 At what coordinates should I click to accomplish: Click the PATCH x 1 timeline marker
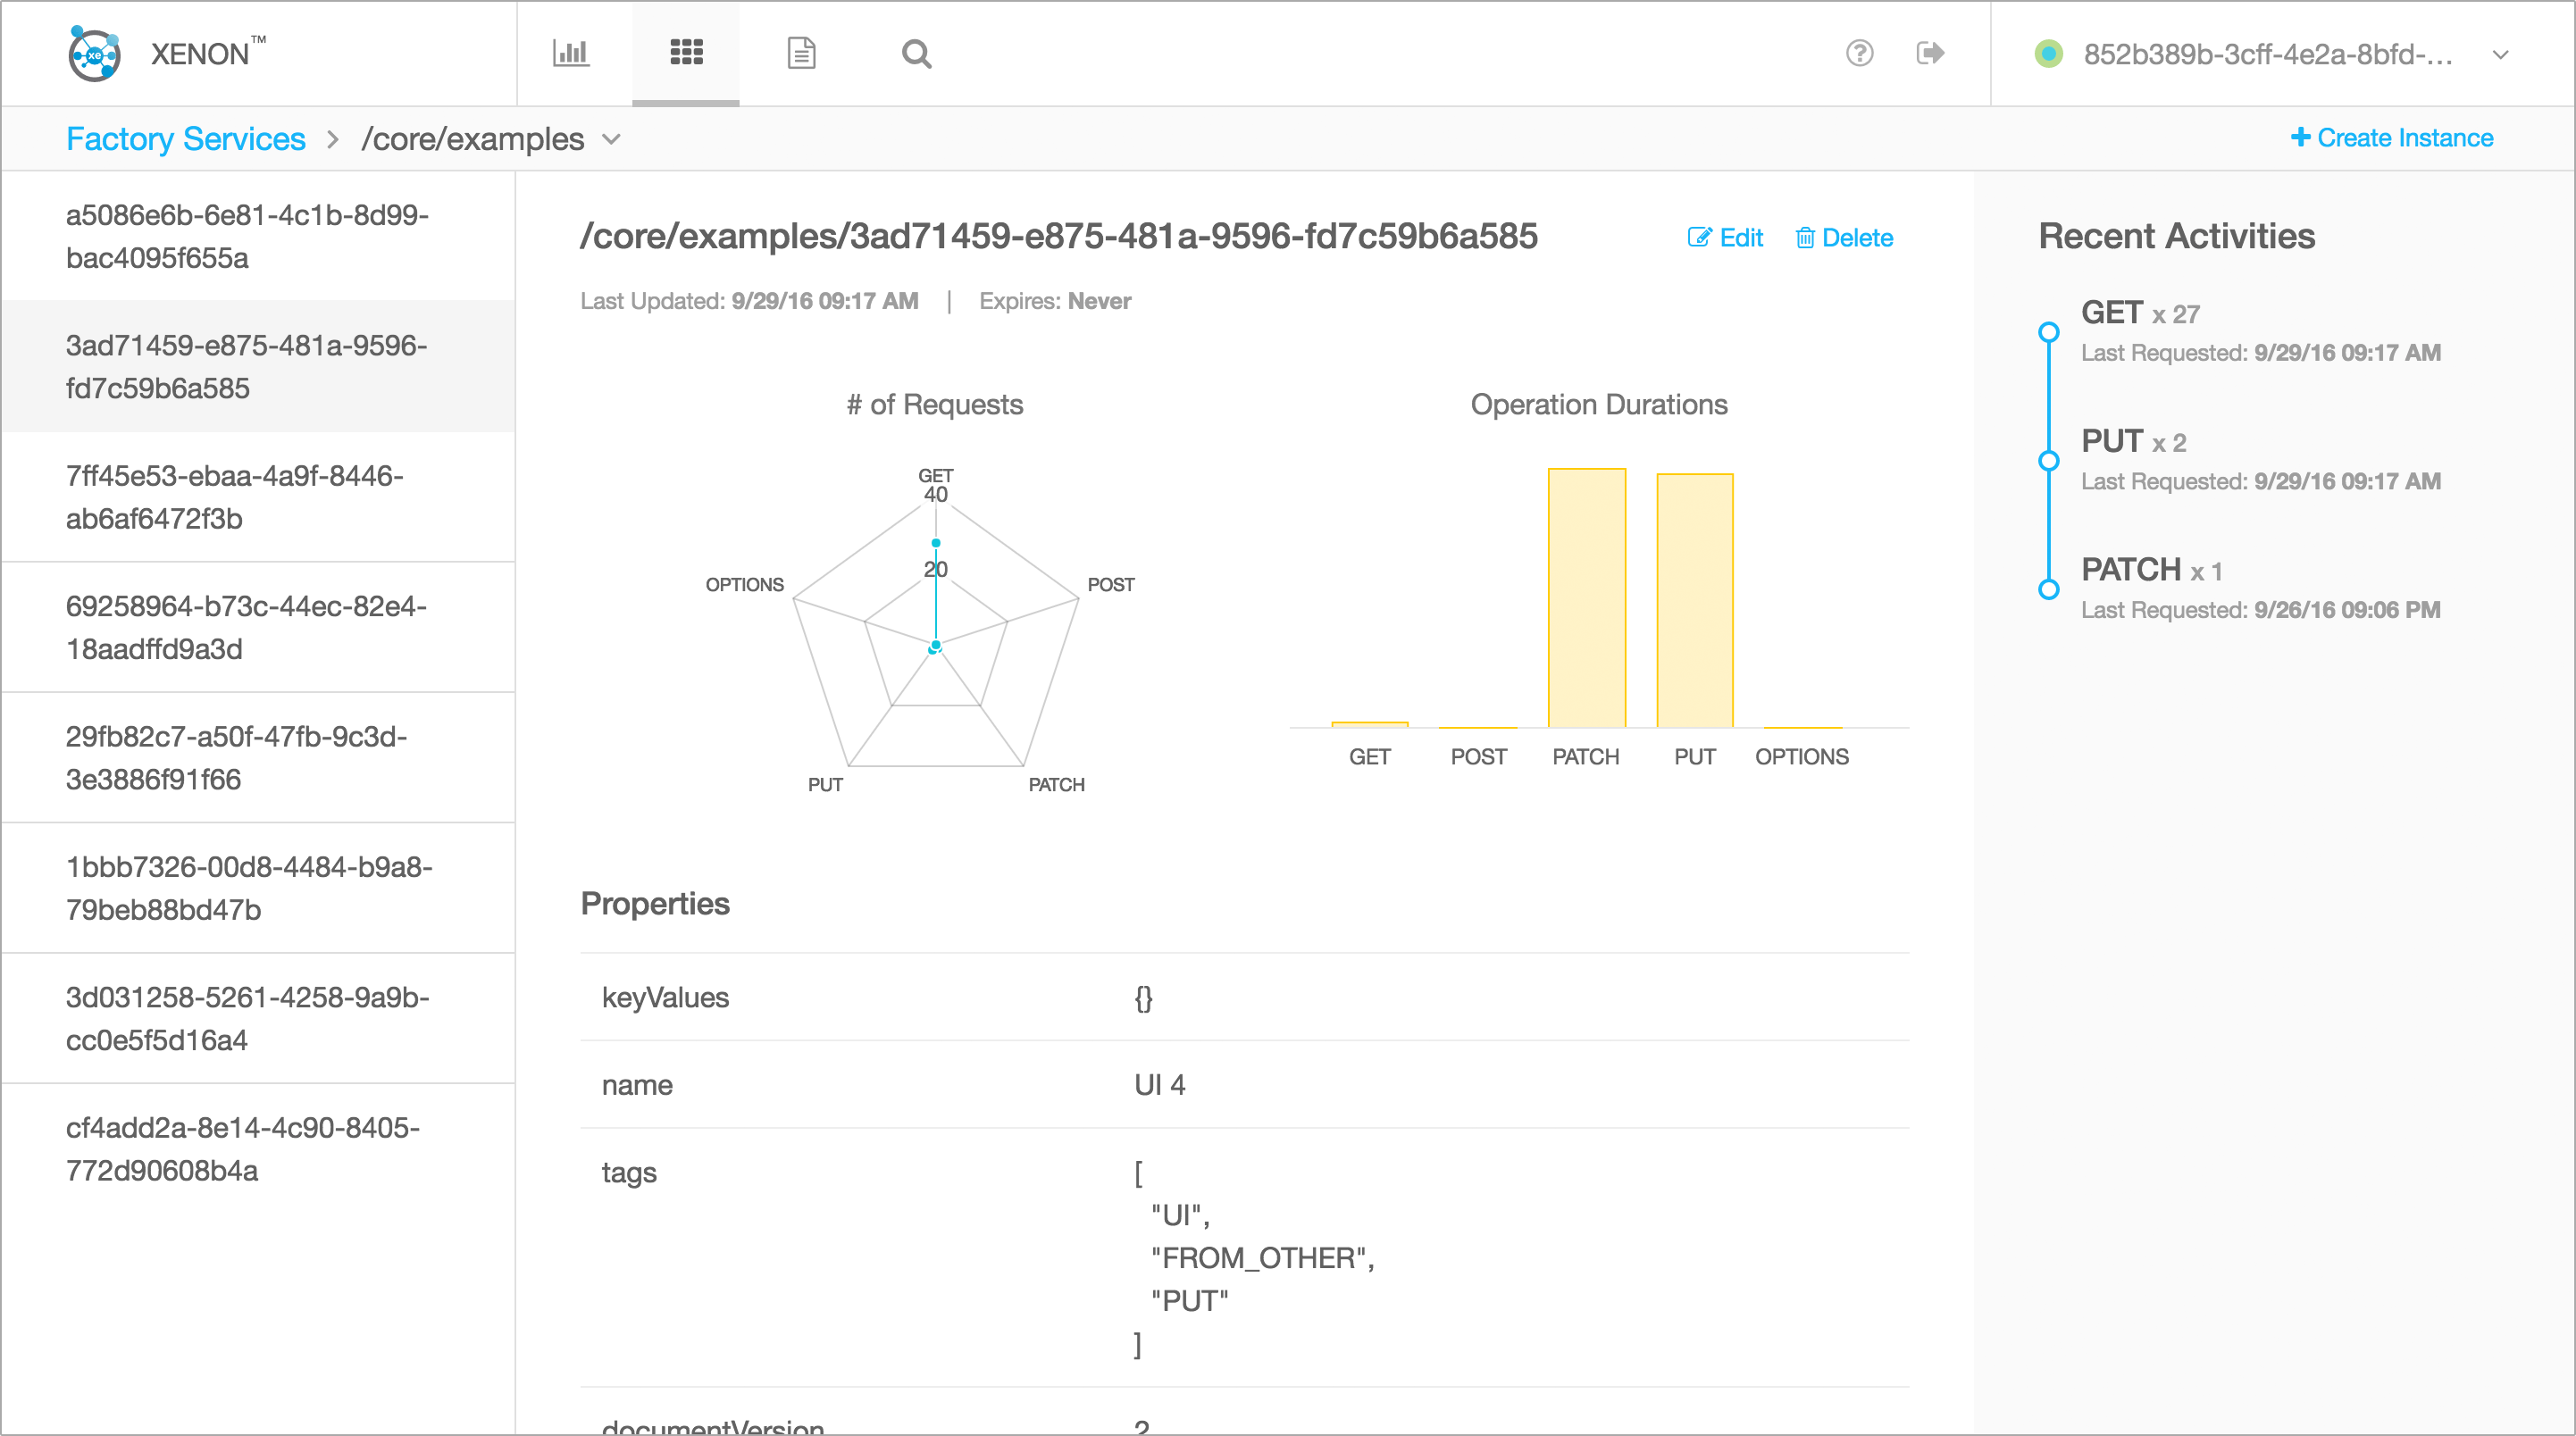[x=2049, y=589]
